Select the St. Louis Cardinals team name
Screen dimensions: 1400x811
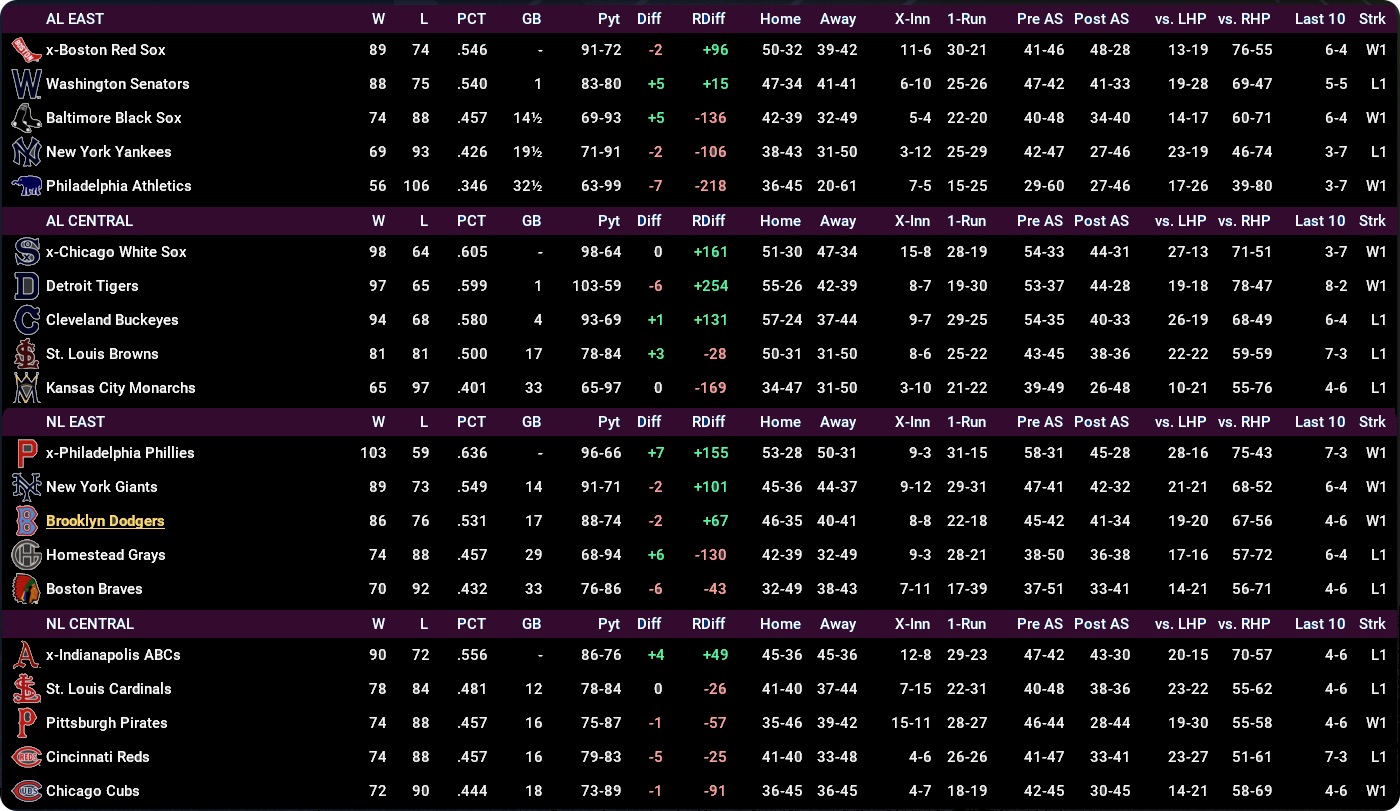tap(108, 689)
